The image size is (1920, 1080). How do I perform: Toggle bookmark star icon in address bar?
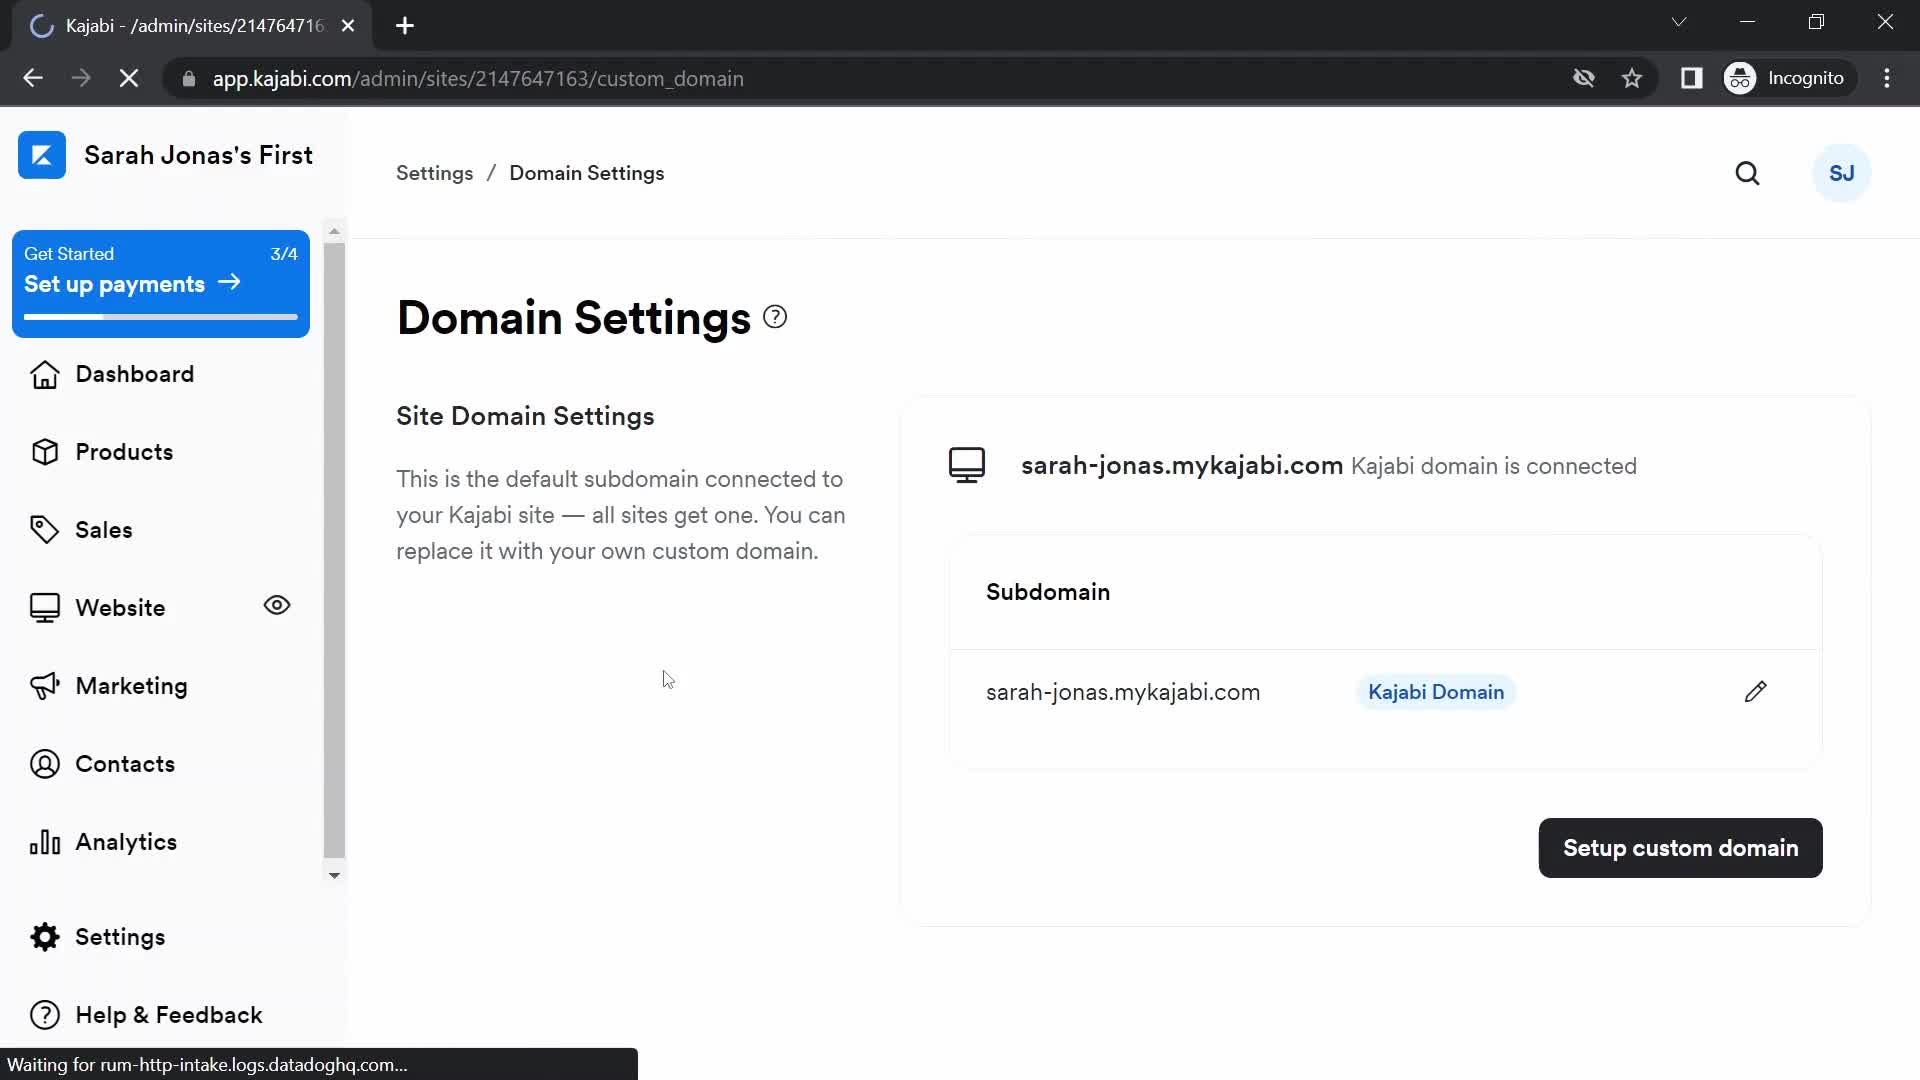pyautogui.click(x=1634, y=79)
